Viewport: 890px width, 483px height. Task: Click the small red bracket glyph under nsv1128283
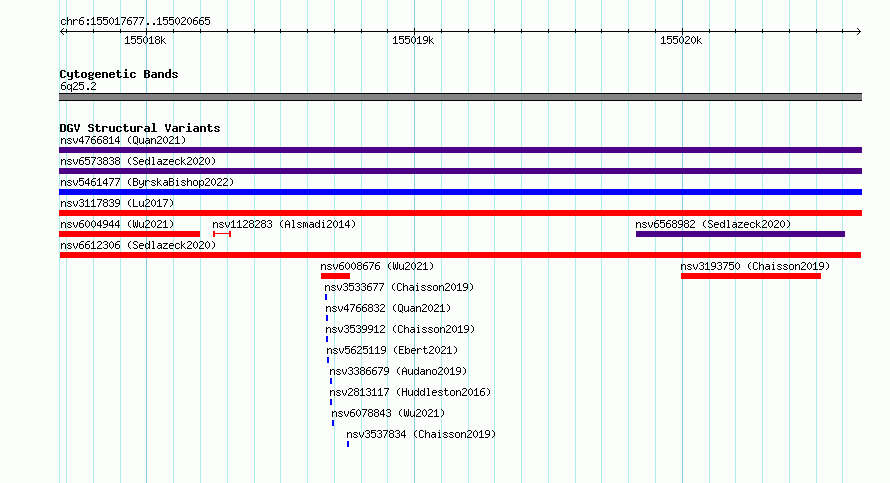[x=222, y=234]
